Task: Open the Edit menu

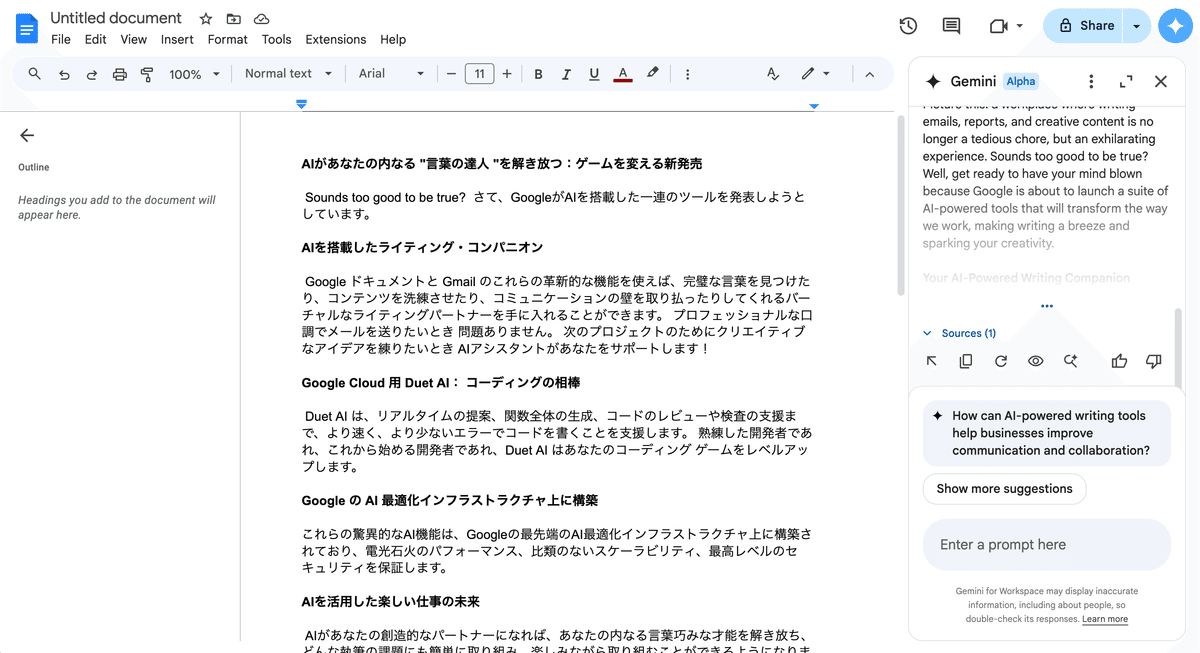Action: [x=96, y=40]
